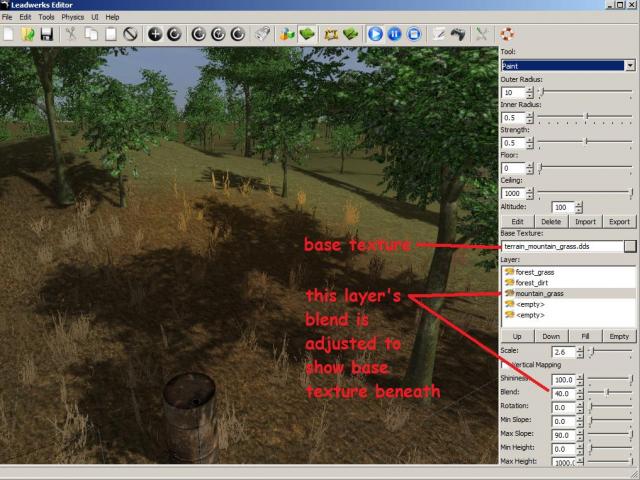The image size is (640, 480).
Task: Click the Outer Radius value field
Action: coord(511,92)
